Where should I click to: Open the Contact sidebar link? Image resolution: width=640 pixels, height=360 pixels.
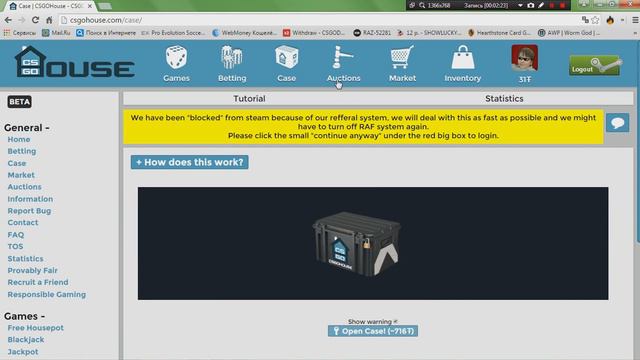pos(22,223)
